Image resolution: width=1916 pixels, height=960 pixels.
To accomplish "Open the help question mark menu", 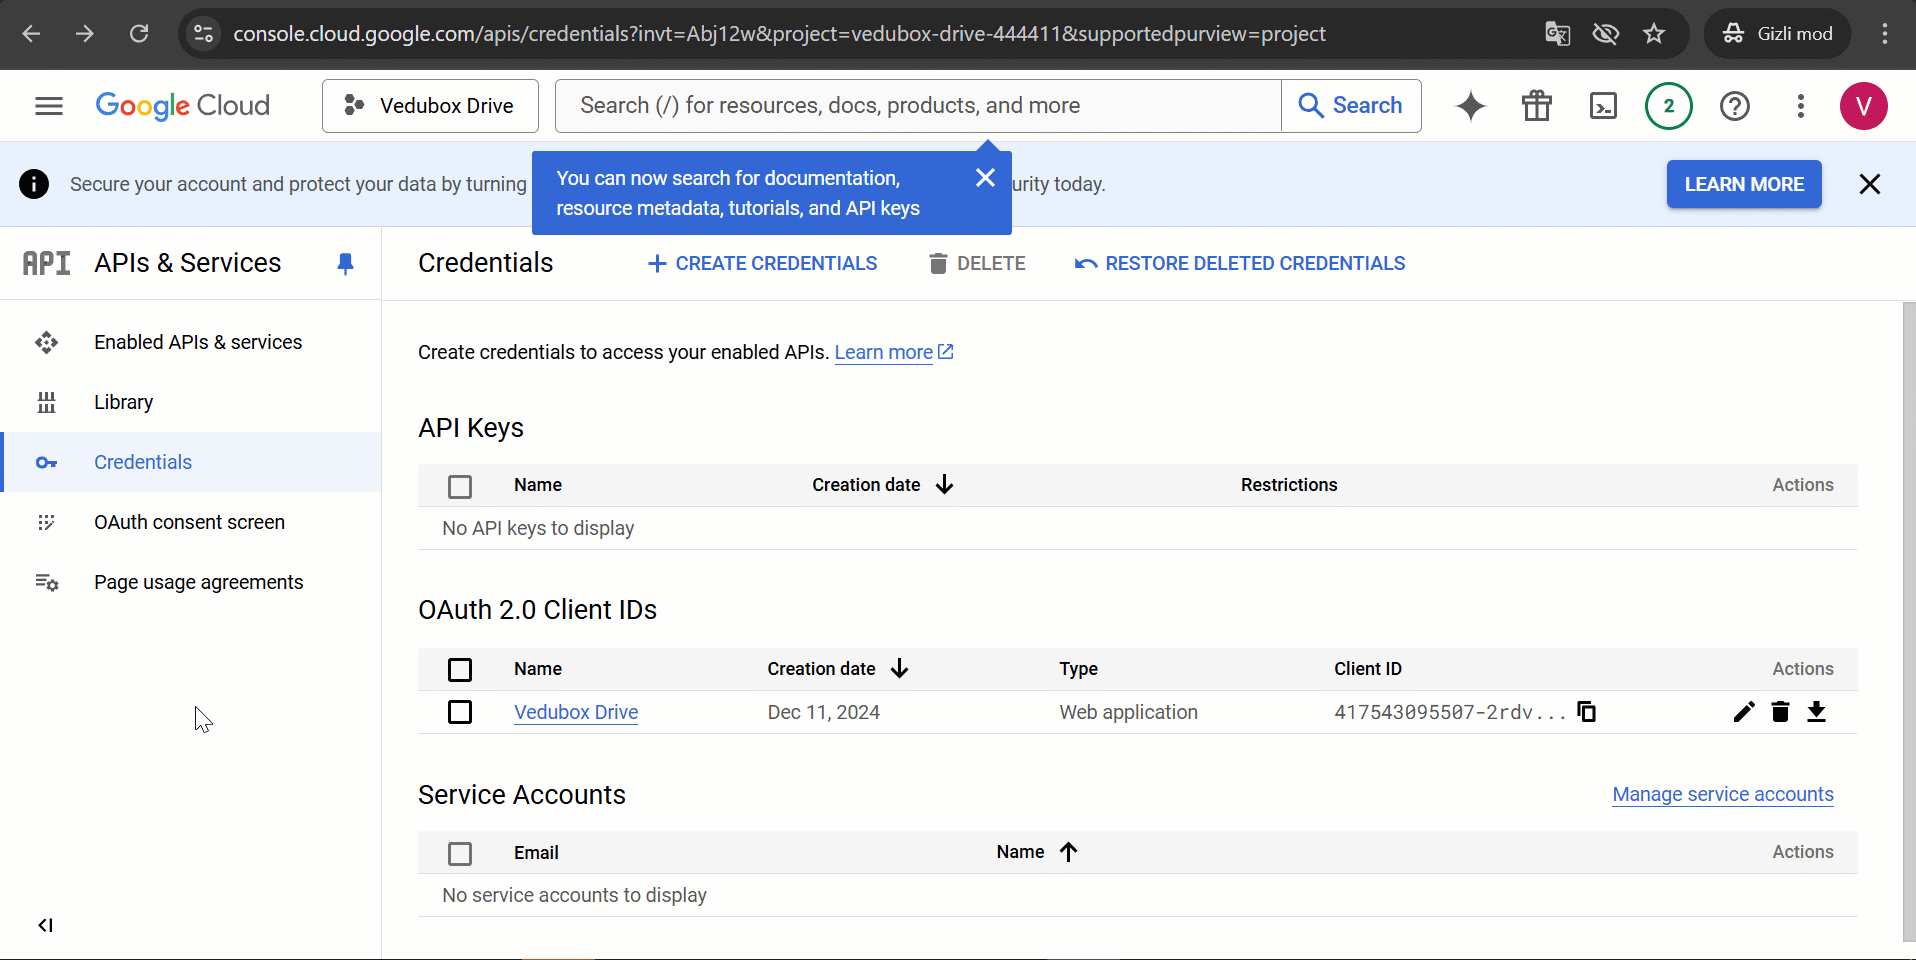I will [x=1734, y=106].
